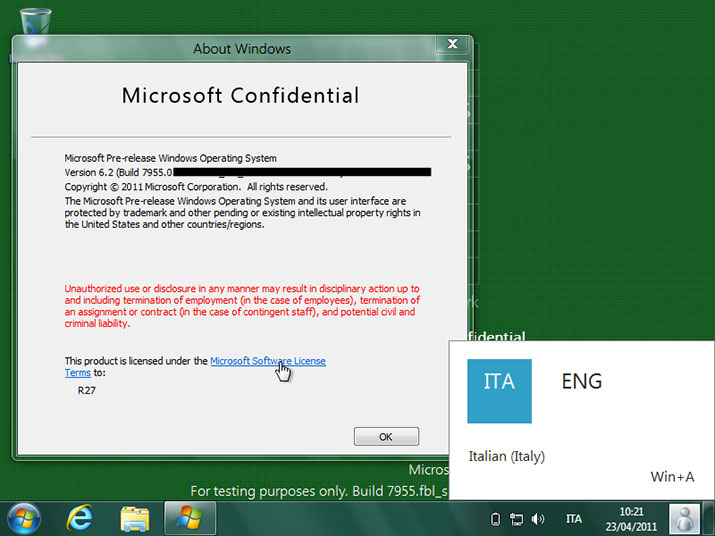The height and width of the screenshot is (536, 715).
Task: Click the device tray icon beside the network icon
Action: point(496,519)
